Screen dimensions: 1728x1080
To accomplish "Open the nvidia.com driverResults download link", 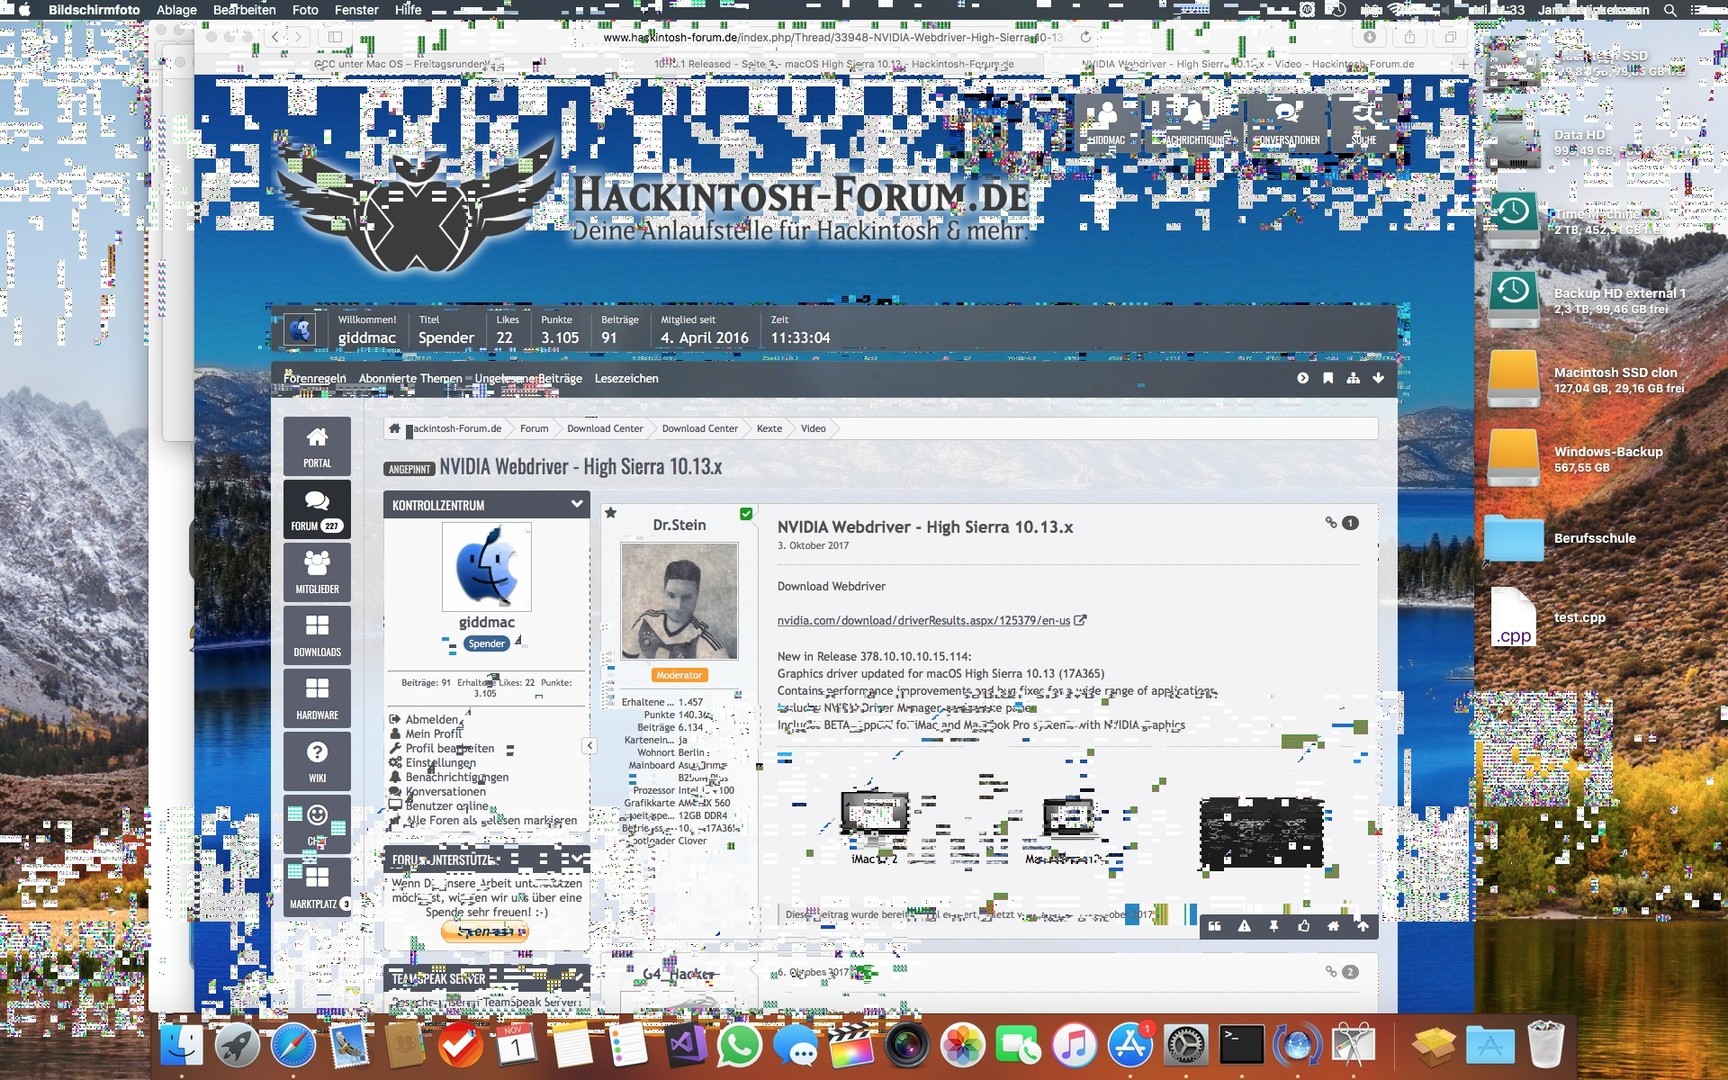I will pyautogui.click(x=924, y=620).
